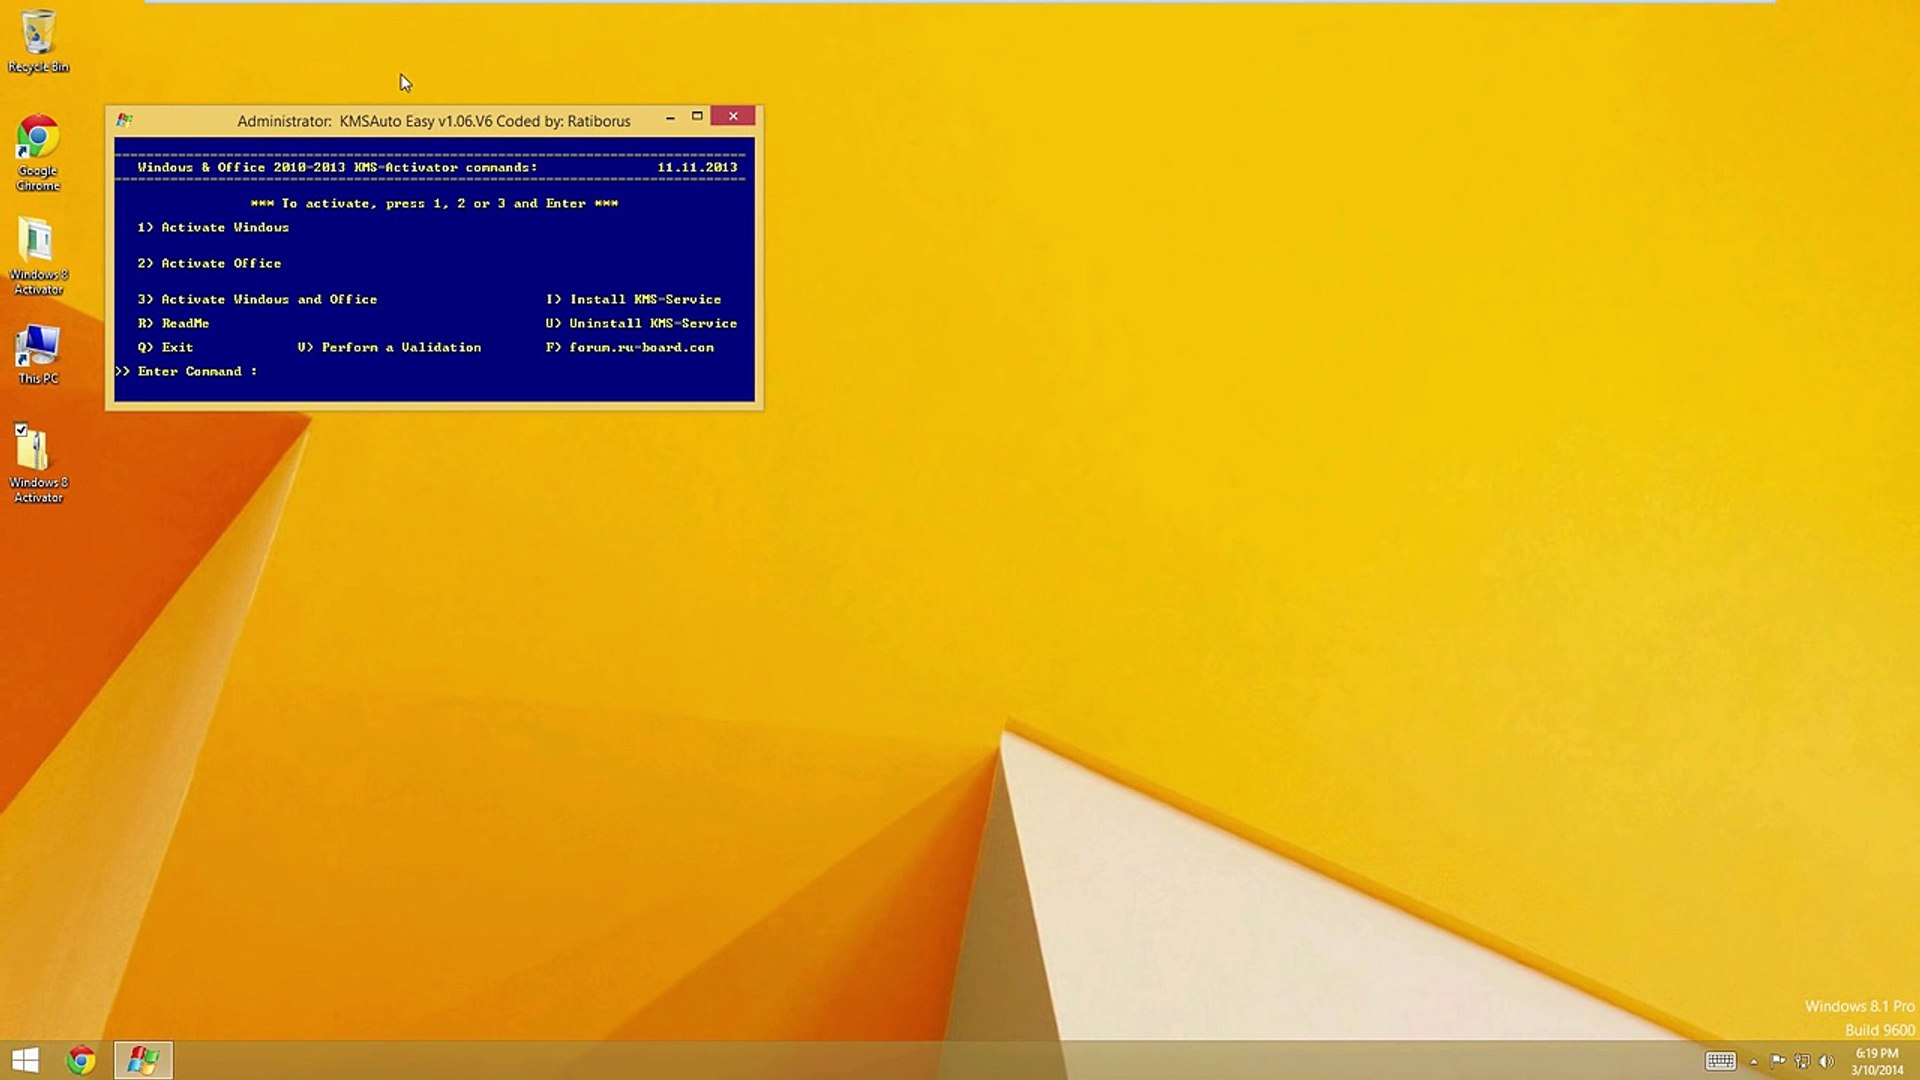Open the touch keyboard tray icon
1920x1080 pixels.
tap(1720, 1061)
